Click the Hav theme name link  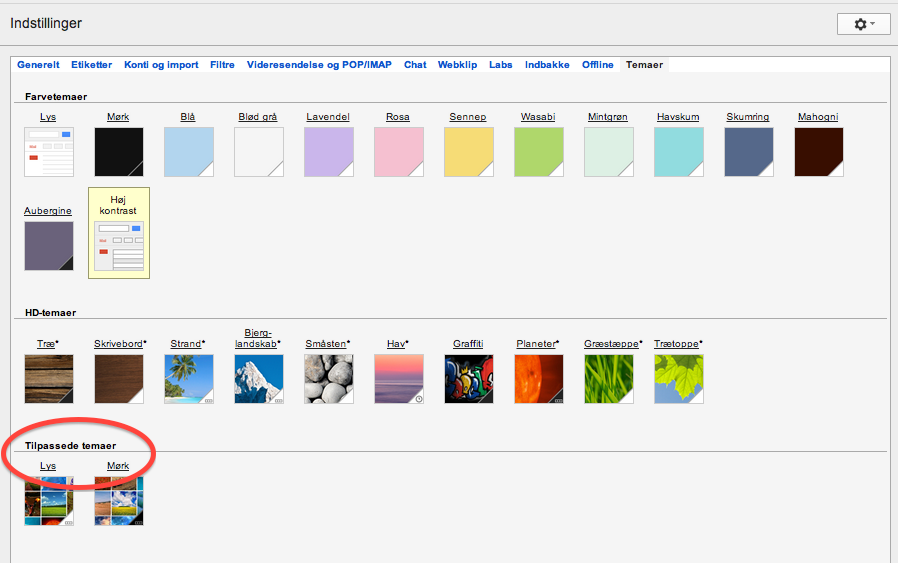tap(396, 343)
